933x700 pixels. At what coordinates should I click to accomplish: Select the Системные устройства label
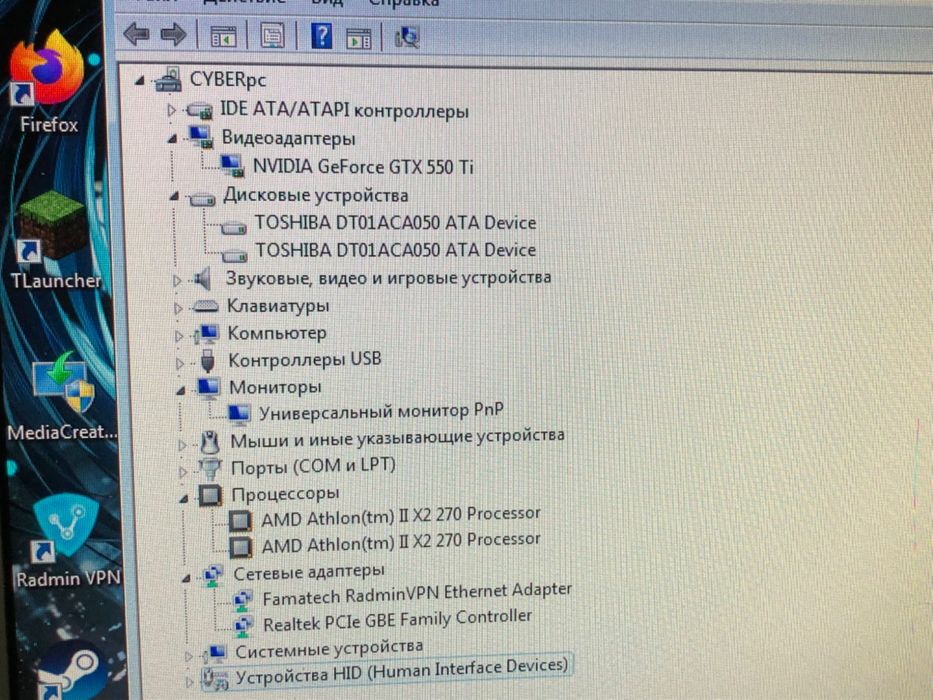[x=329, y=649]
